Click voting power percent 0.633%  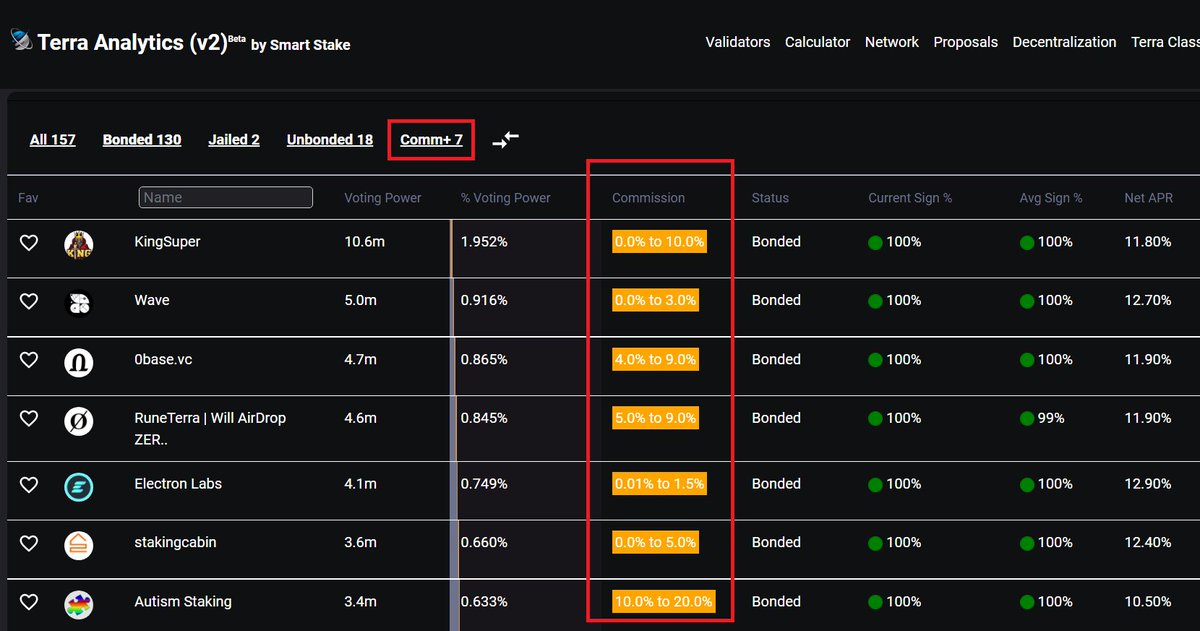[x=484, y=601]
